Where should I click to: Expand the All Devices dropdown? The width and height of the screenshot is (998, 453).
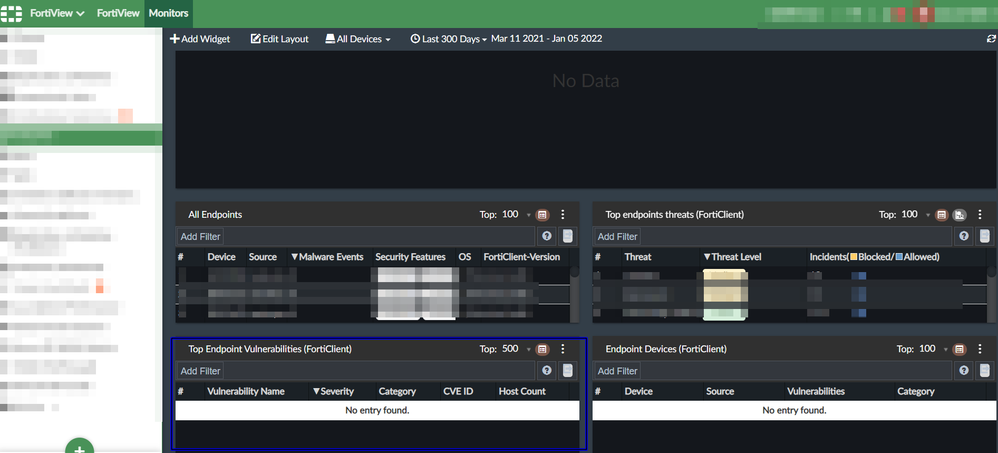pos(357,39)
